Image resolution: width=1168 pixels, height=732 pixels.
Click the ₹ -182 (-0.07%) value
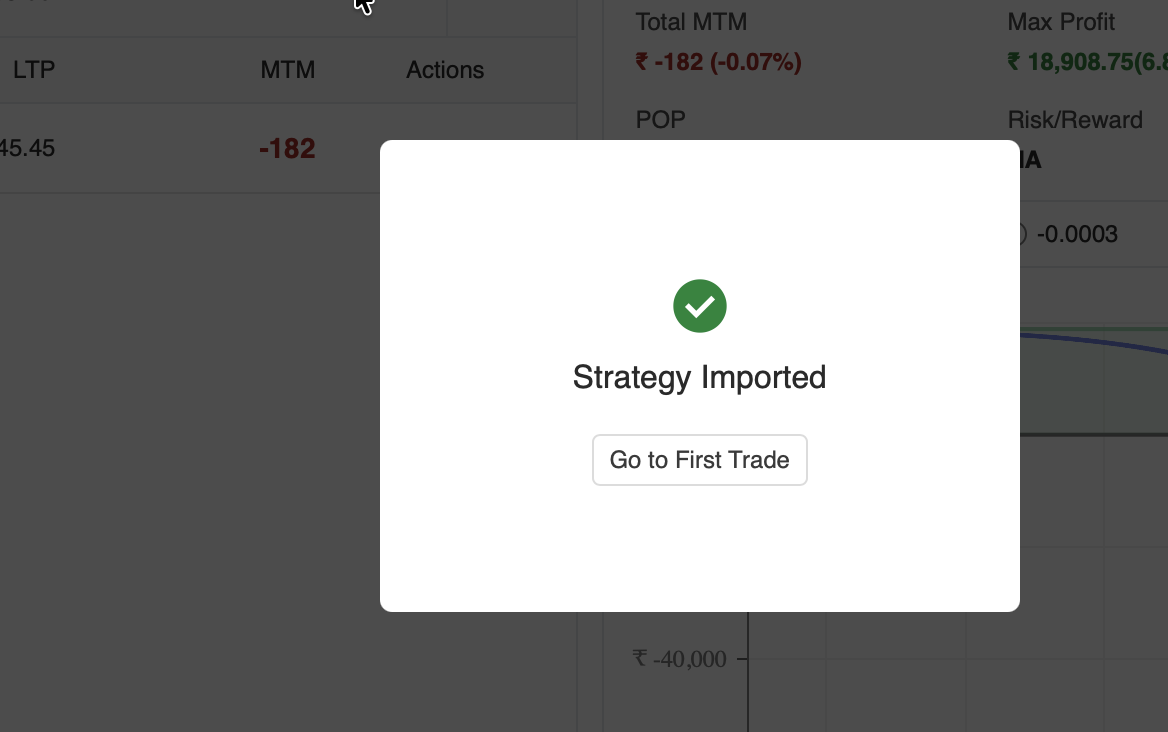718,62
